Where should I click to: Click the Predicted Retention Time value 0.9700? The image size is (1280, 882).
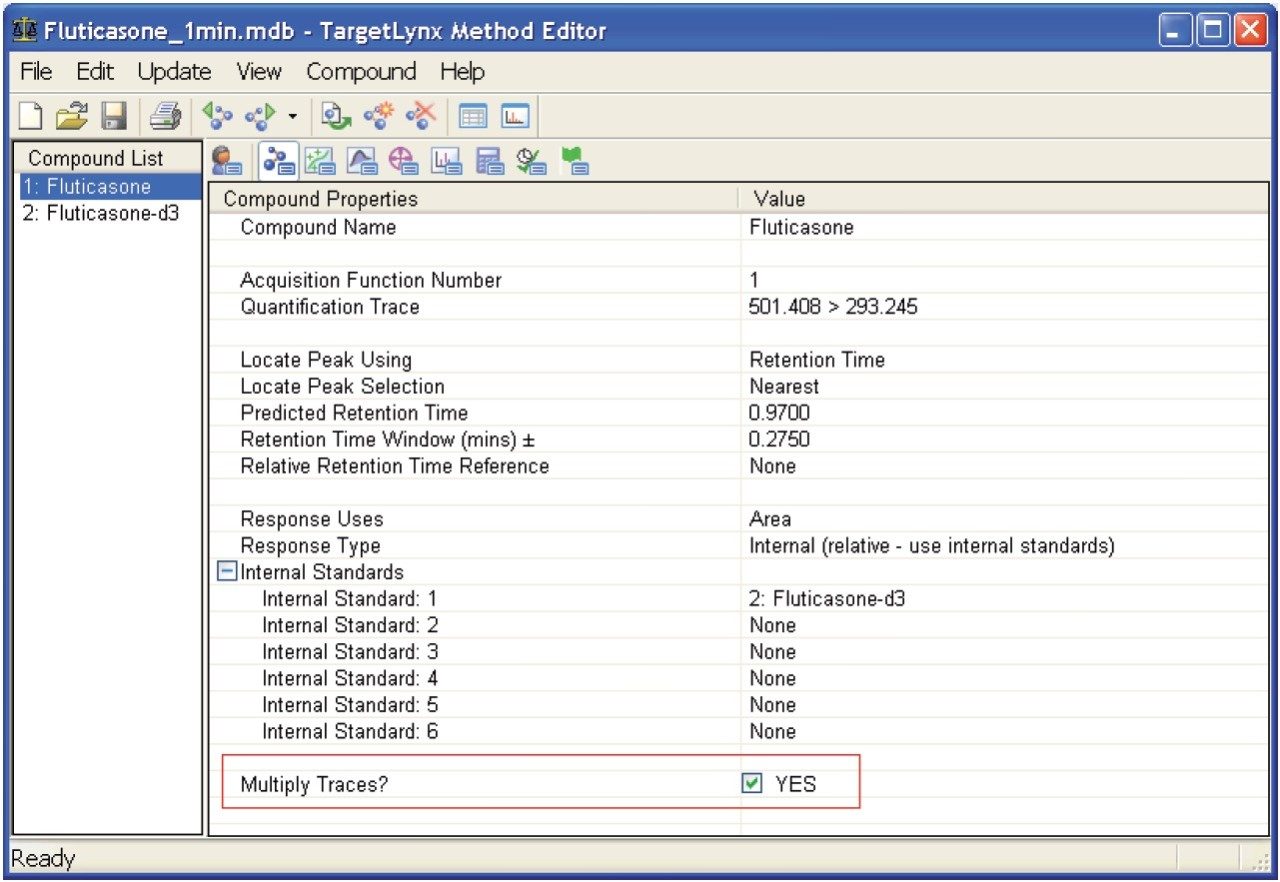coord(779,412)
